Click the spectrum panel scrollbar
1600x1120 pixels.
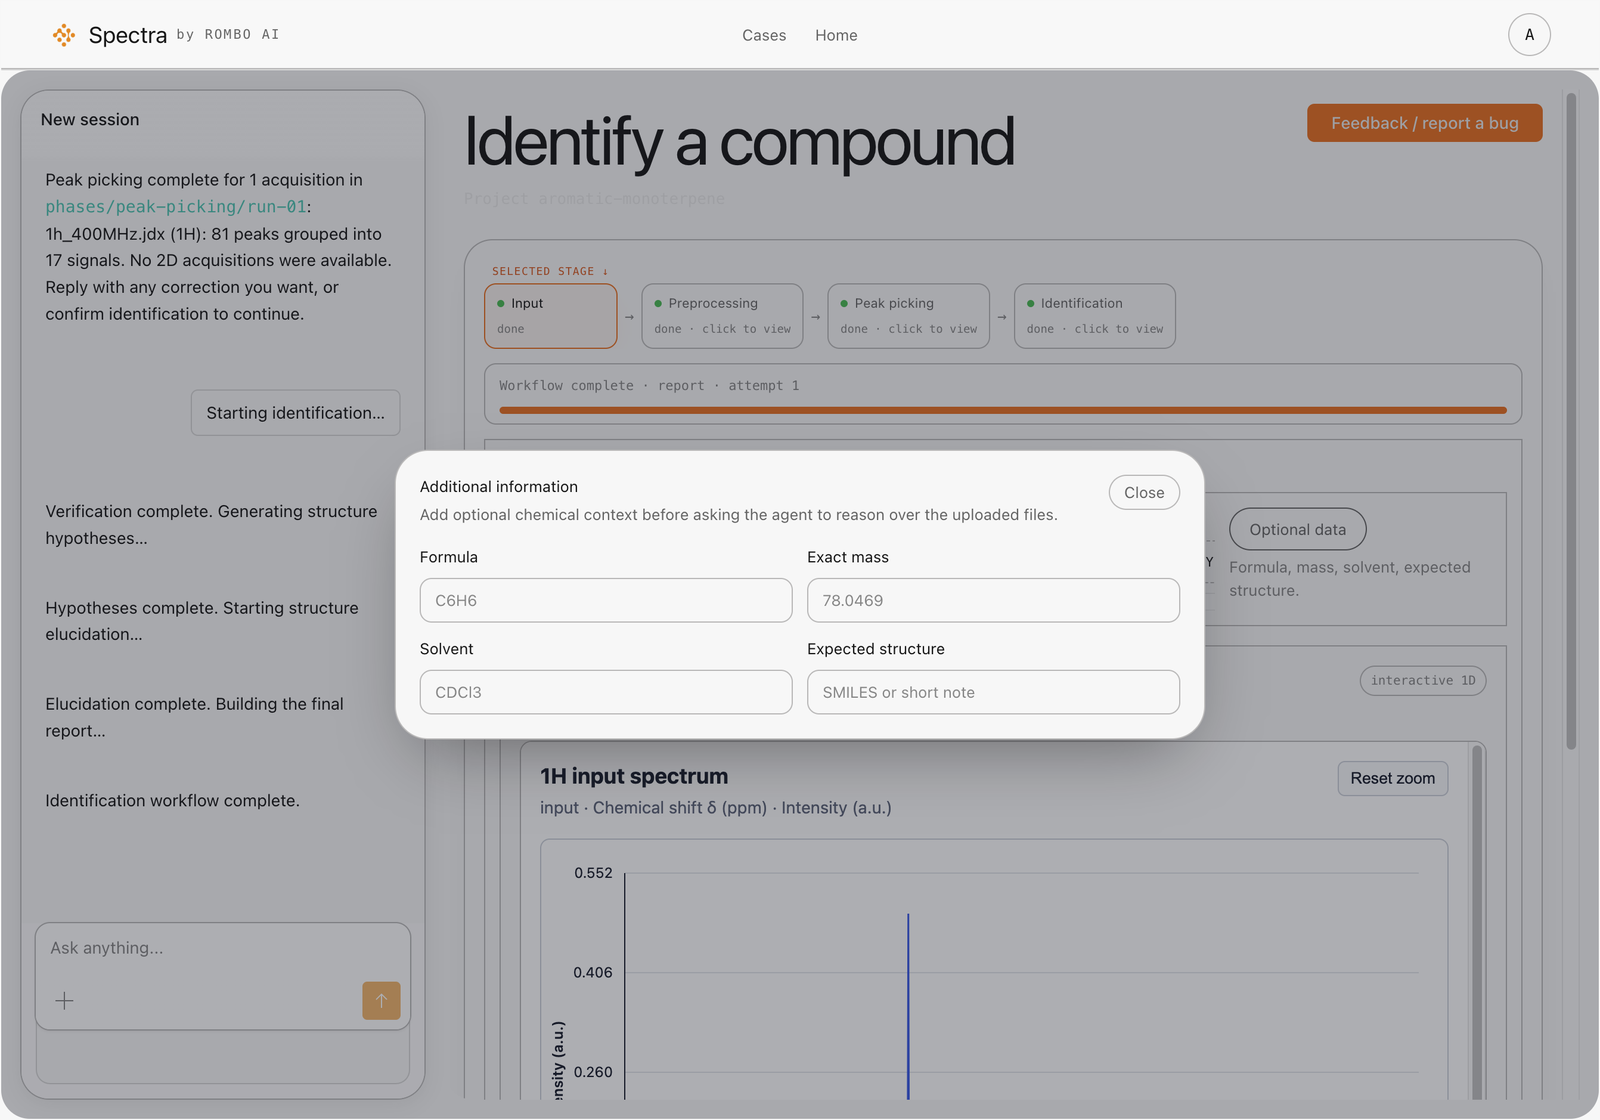coord(1477,920)
